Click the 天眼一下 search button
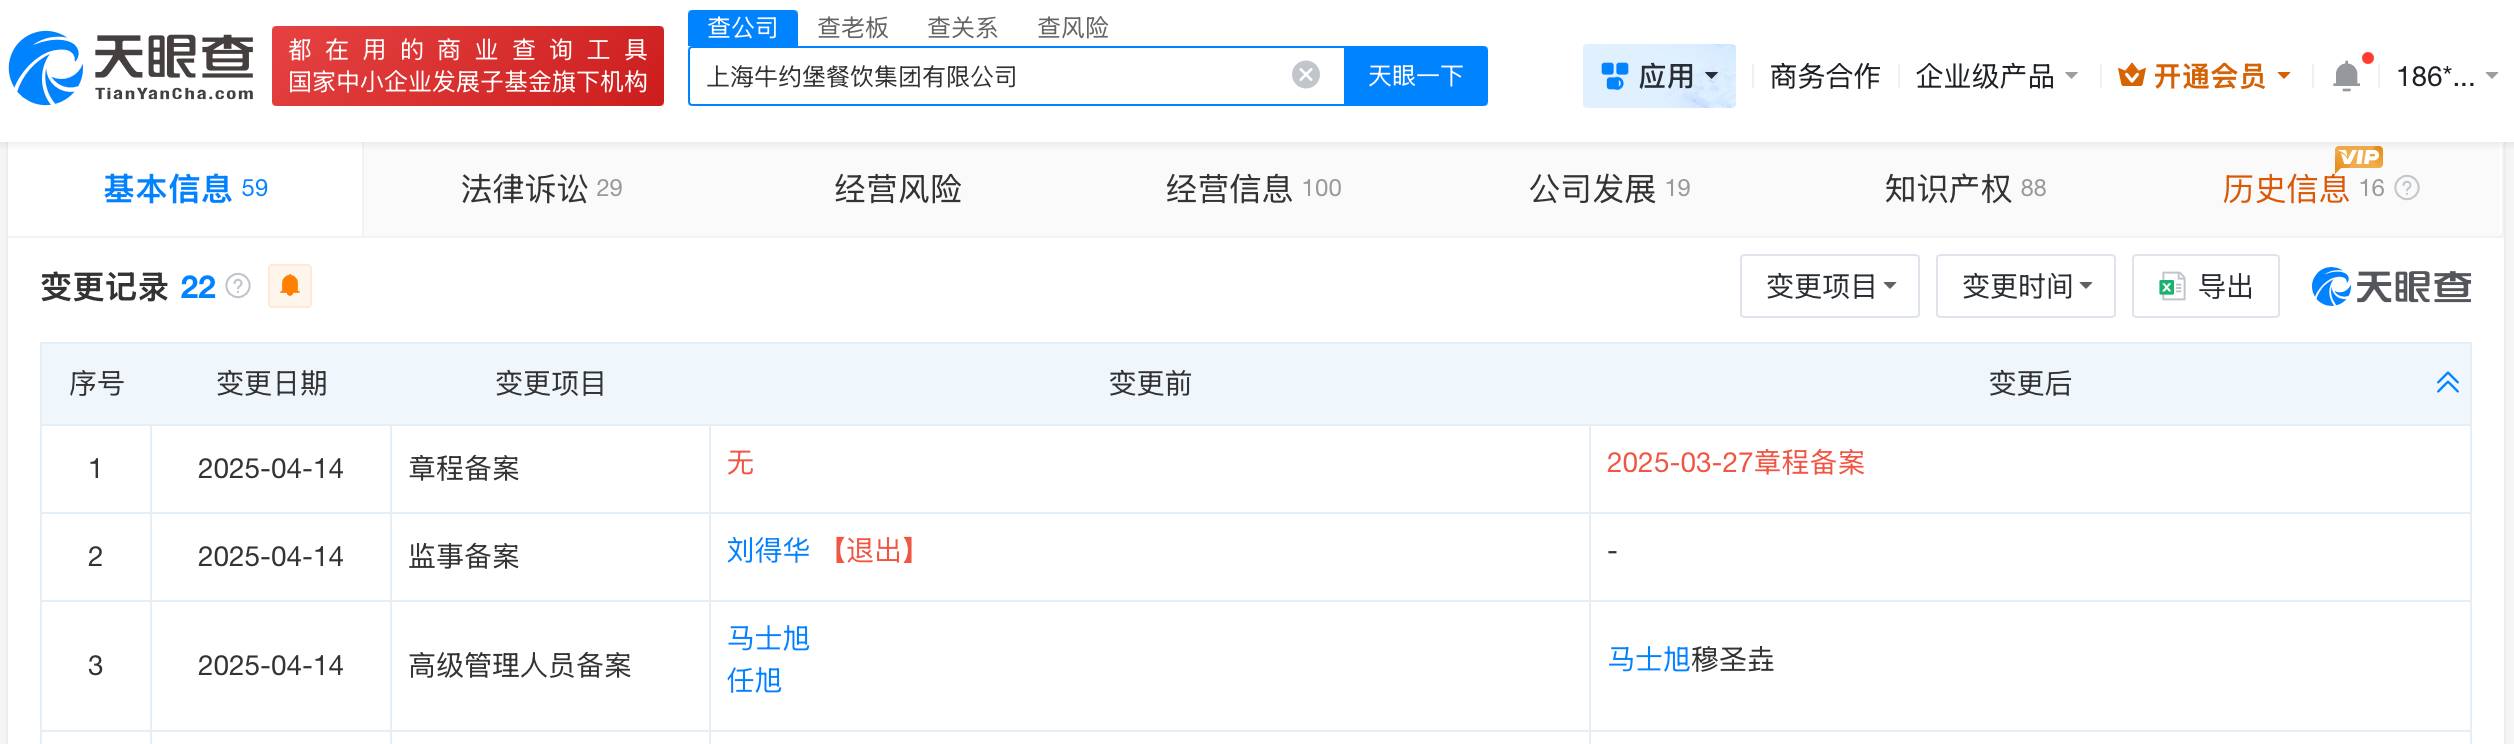 pyautogui.click(x=1415, y=76)
